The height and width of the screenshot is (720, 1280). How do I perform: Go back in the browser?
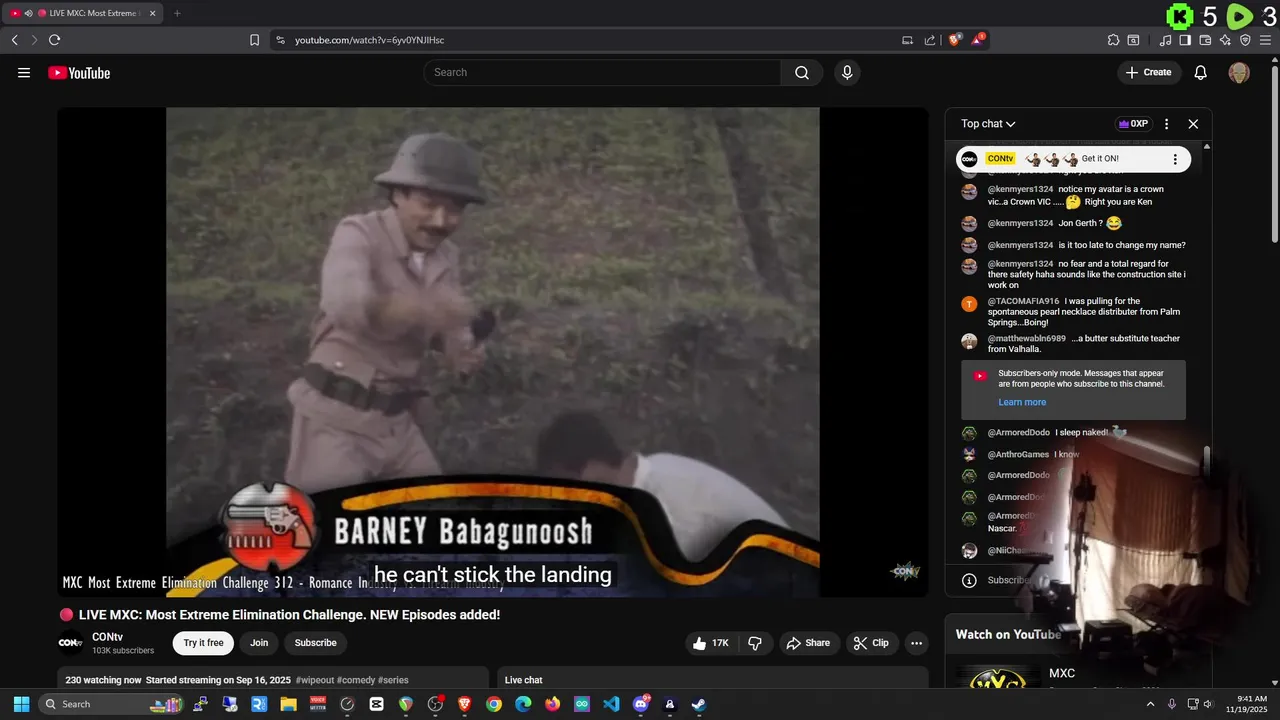click(14, 40)
